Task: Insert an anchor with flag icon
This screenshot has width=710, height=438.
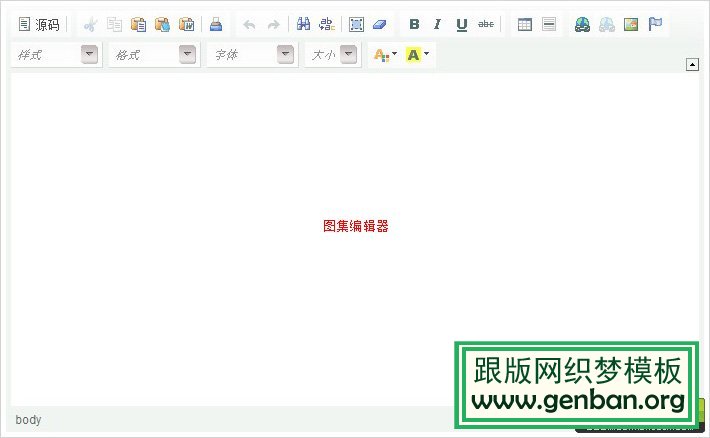Action: tap(655, 24)
